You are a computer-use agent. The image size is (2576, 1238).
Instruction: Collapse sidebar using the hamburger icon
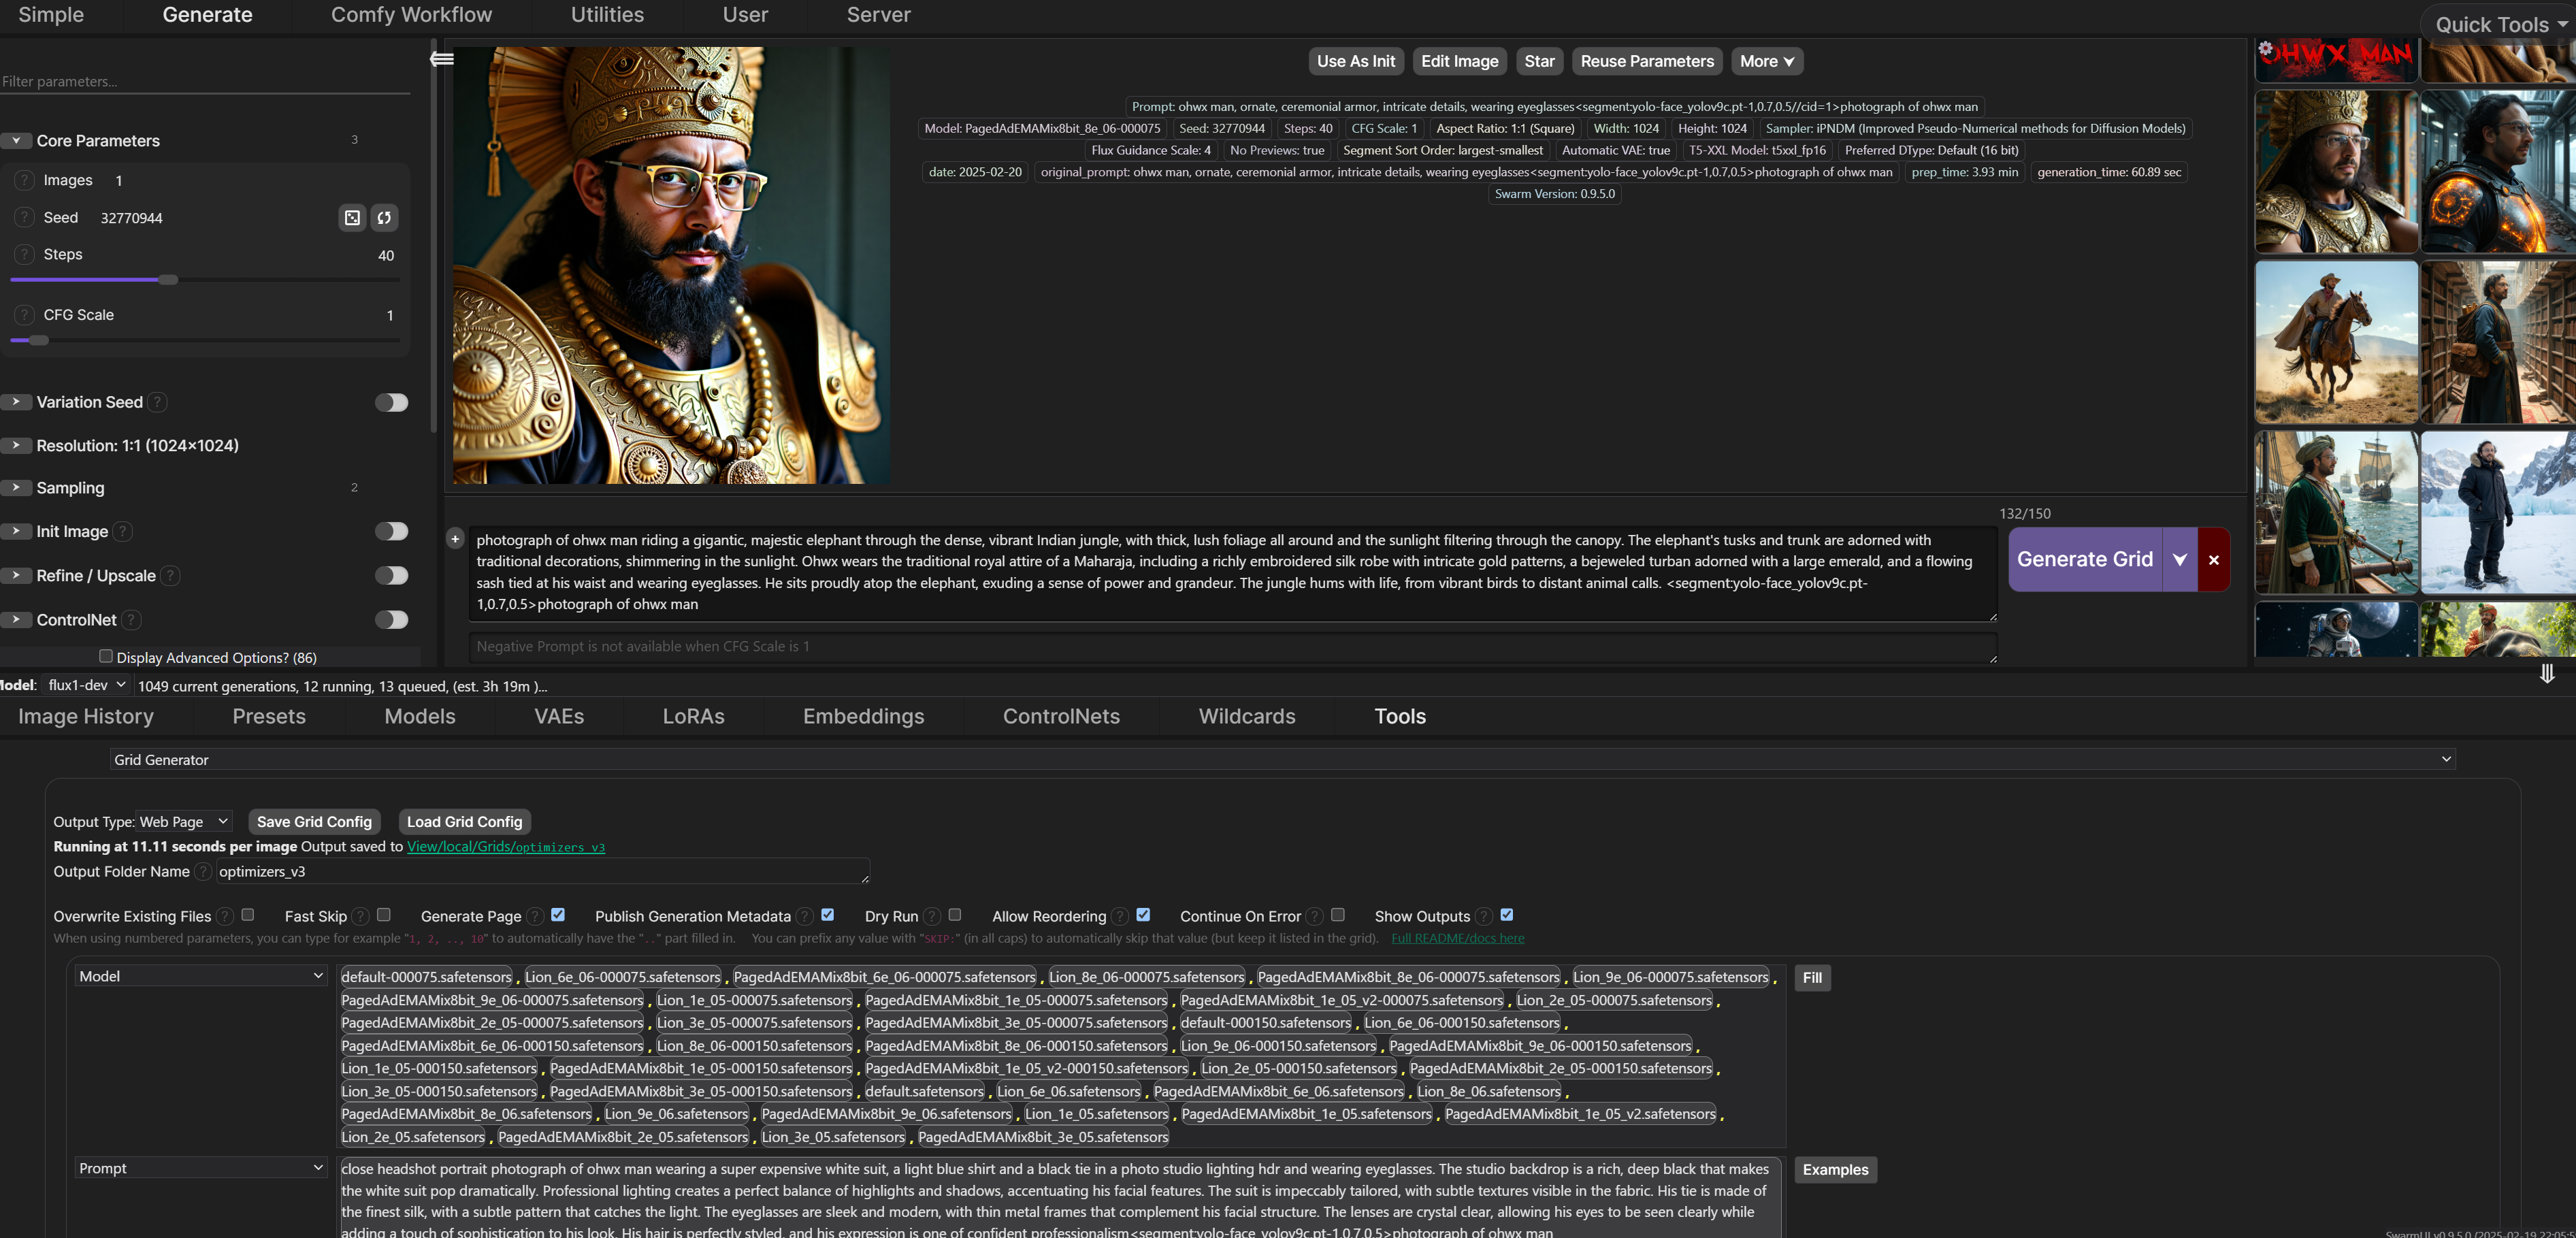pyautogui.click(x=441, y=59)
